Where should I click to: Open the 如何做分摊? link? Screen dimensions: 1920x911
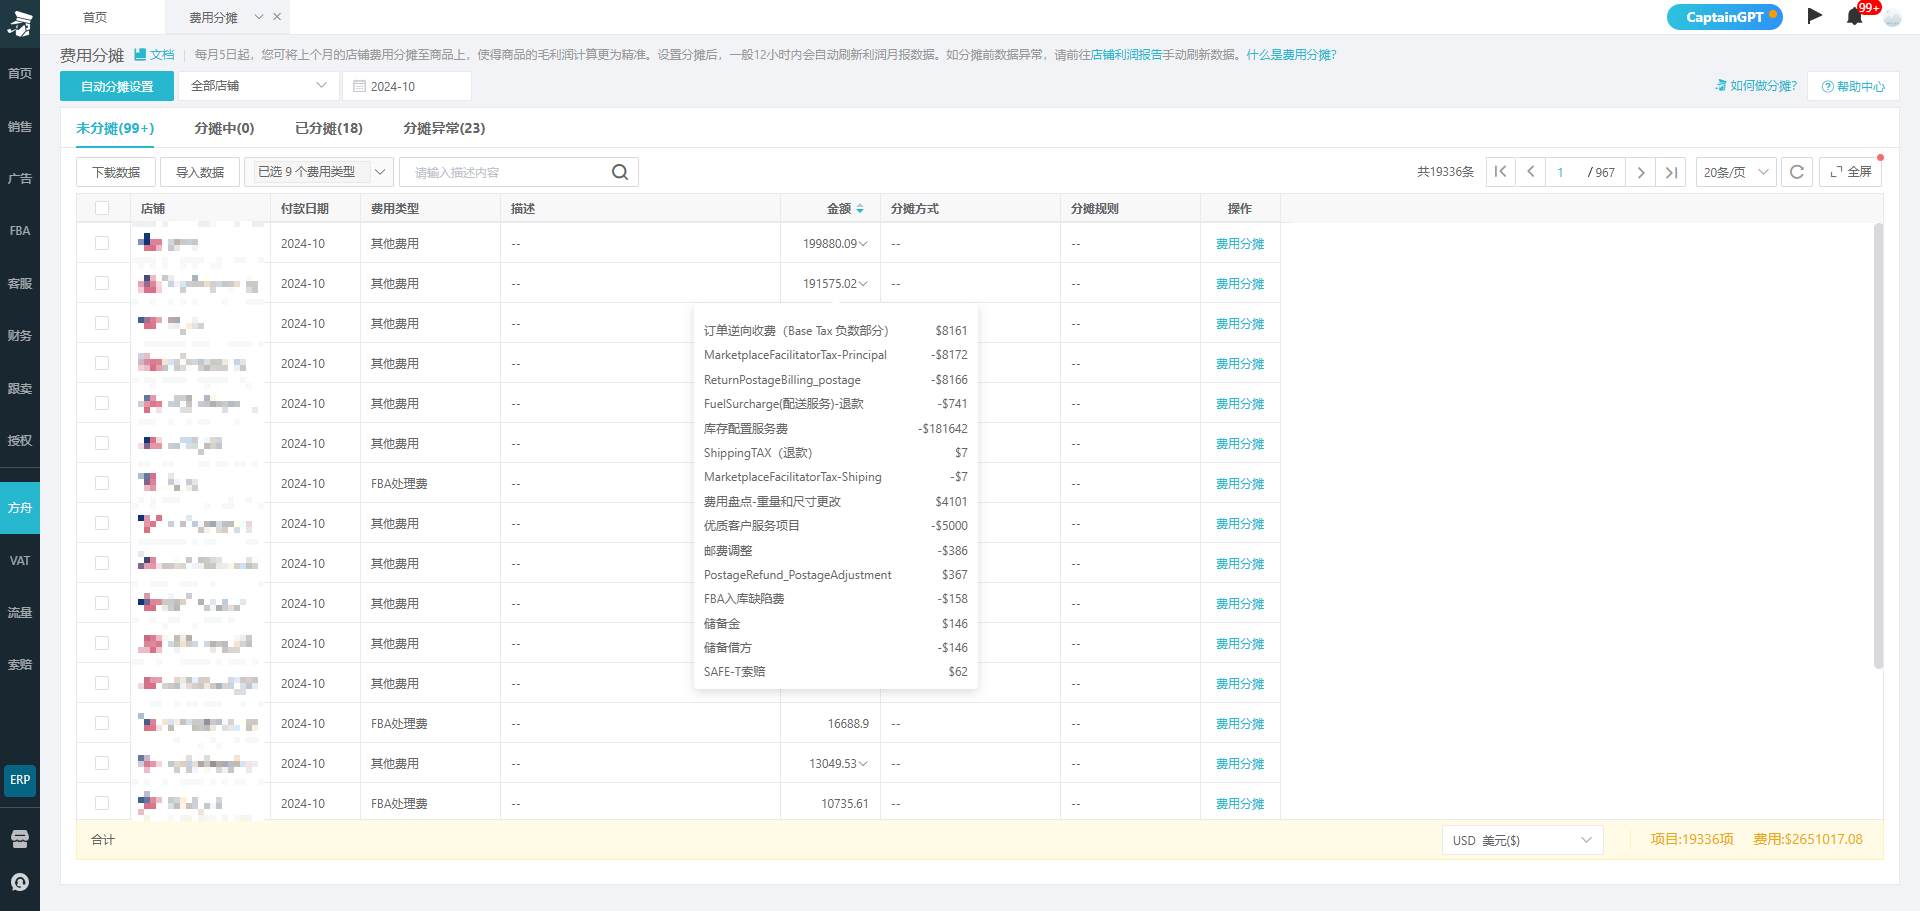(1756, 86)
